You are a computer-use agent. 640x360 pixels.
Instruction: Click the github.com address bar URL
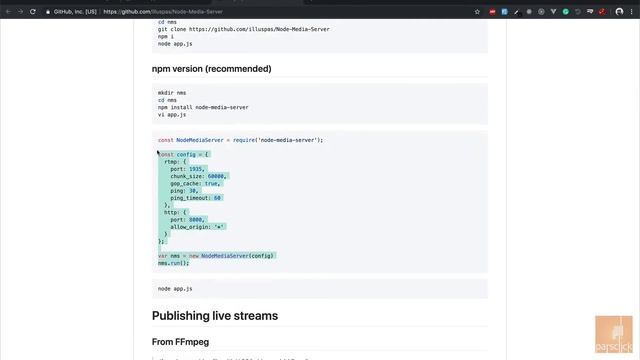[163, 12]
